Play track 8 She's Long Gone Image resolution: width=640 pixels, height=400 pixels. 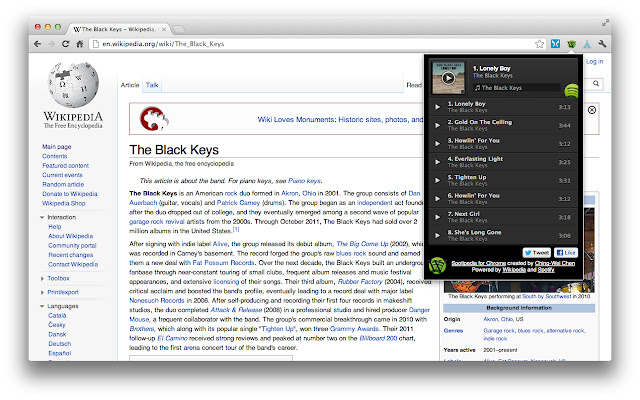[437, 236]
